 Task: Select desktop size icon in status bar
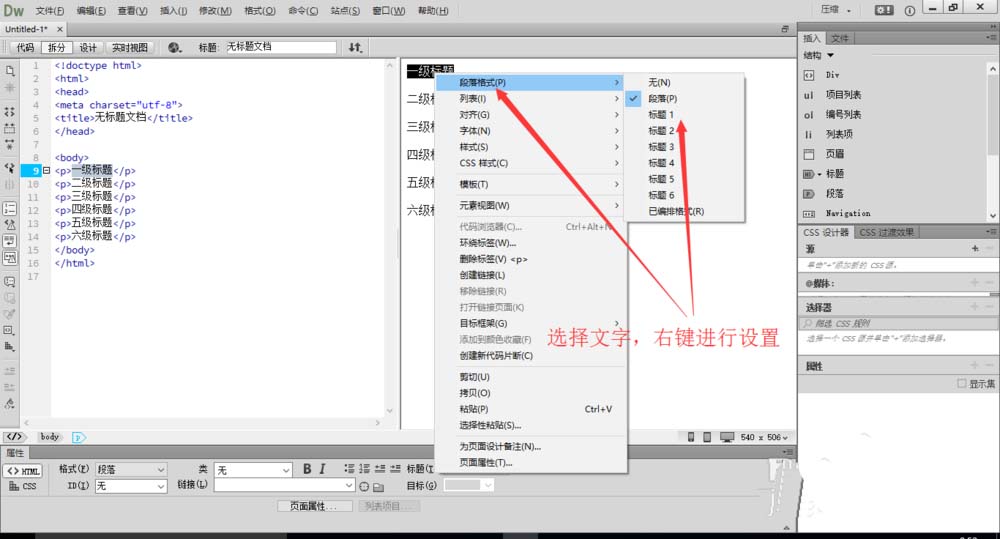[x=727, y=437]
